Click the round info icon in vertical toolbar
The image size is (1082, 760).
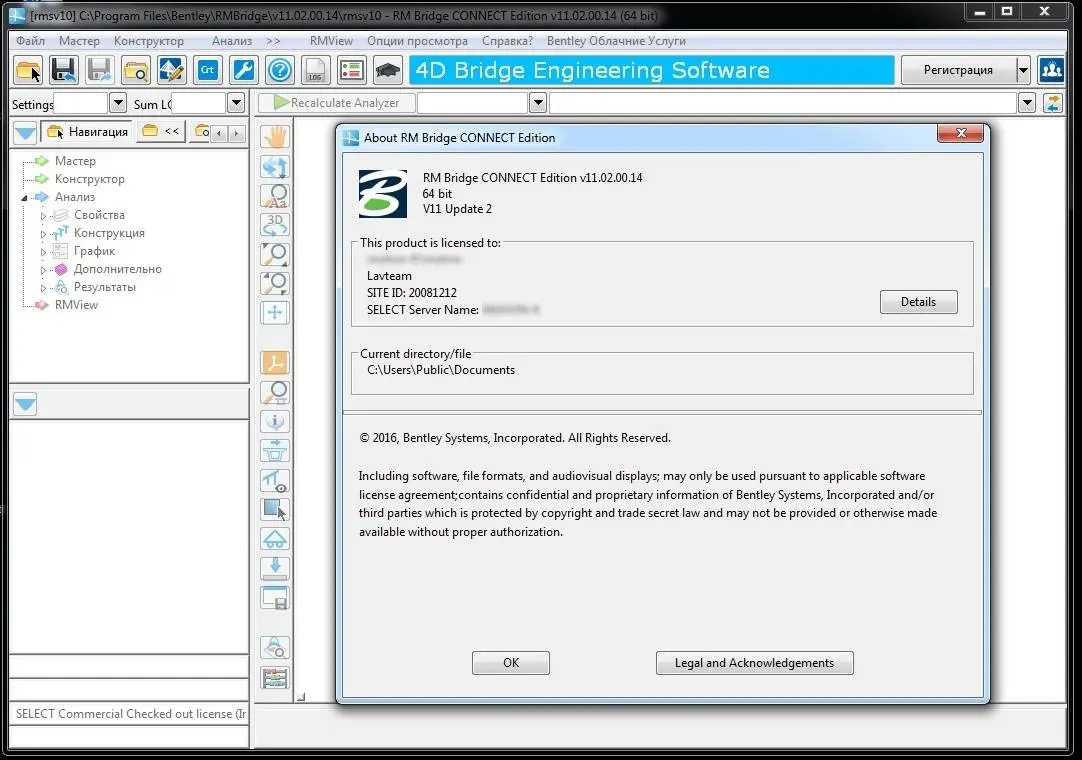tap(275, 421)
